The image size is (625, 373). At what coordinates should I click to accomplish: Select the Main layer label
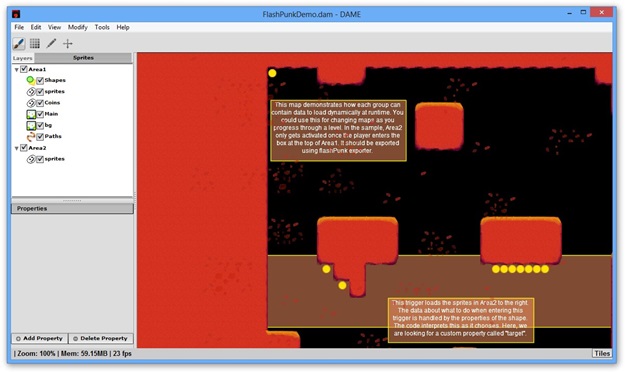[51, 114]
